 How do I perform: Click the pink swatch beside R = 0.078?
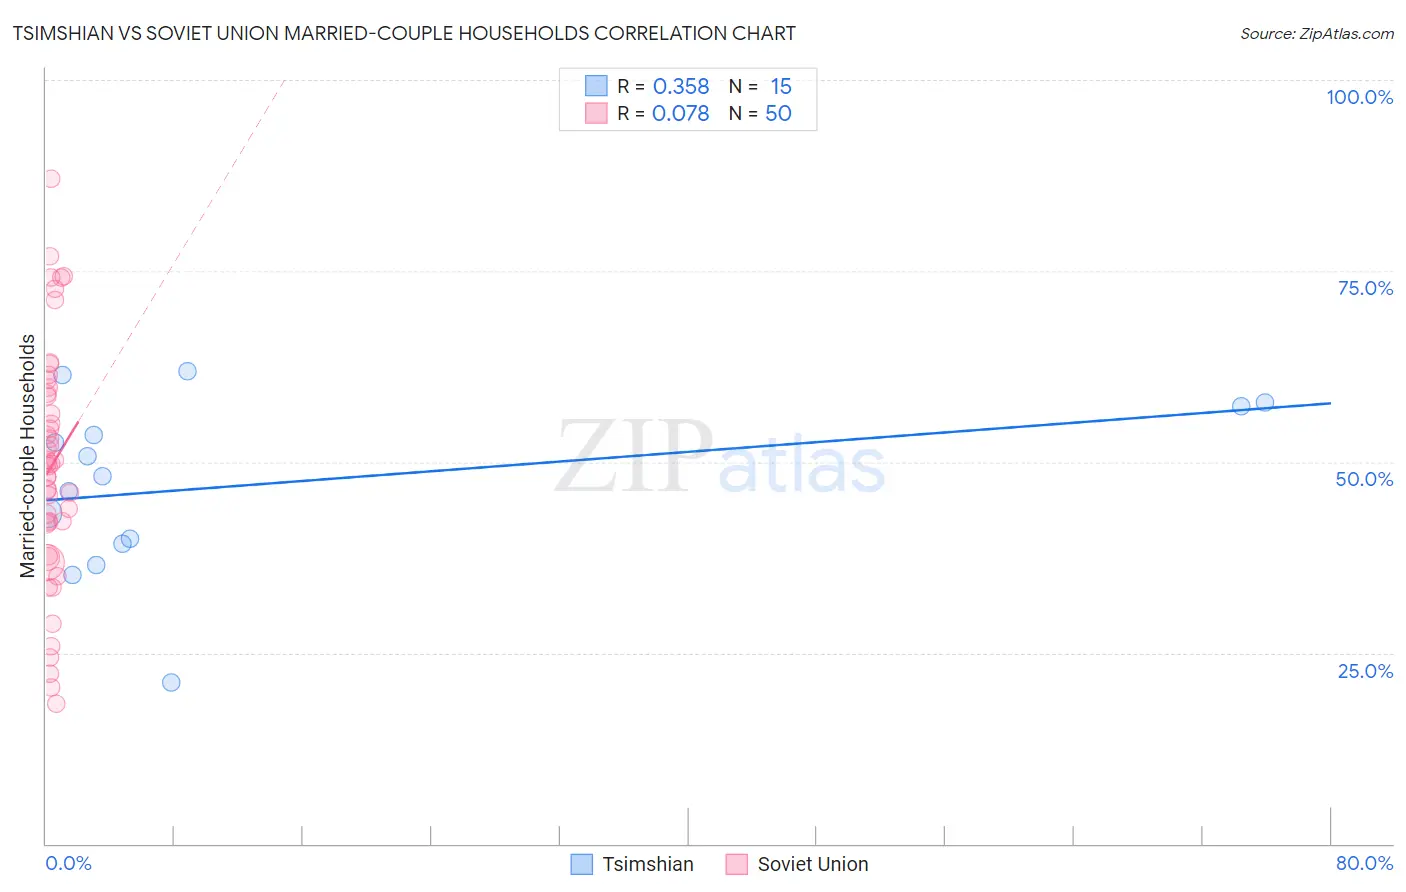point(596,113)
